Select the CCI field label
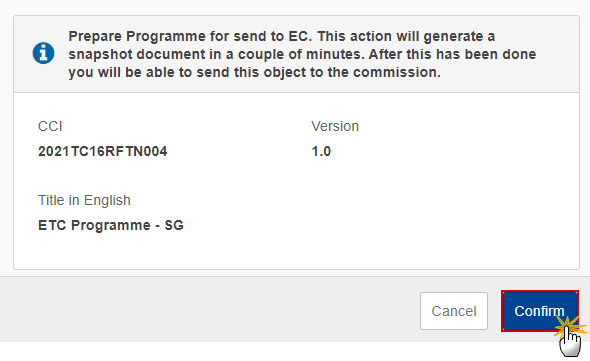This screenshot has height=361, width=590. pos(50,126)
